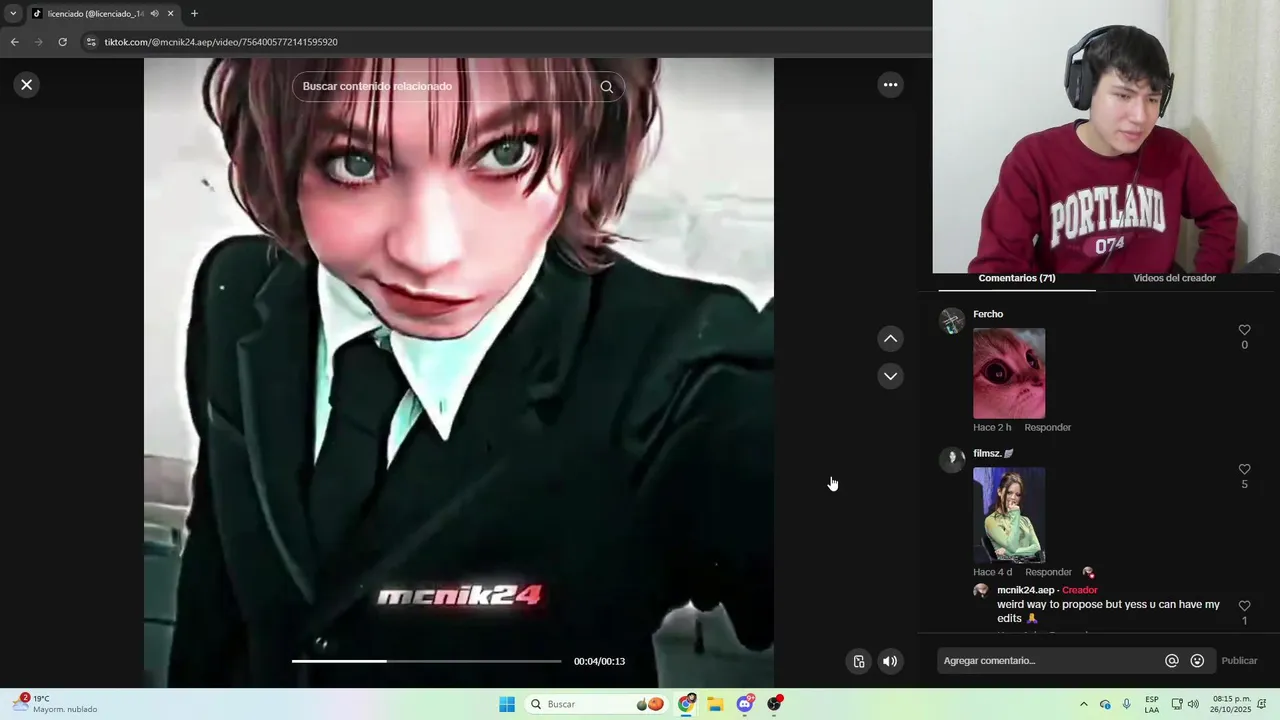Viewport: 1280px width, 720px height.
Task: Mute the video with the speaker icon
Action: pos(890,661)
